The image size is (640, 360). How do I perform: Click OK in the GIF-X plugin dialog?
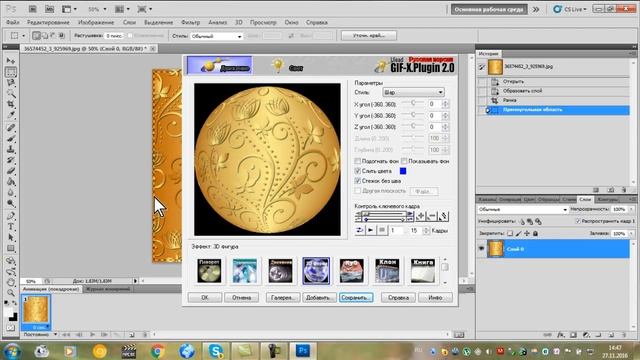tap(205, 298)
